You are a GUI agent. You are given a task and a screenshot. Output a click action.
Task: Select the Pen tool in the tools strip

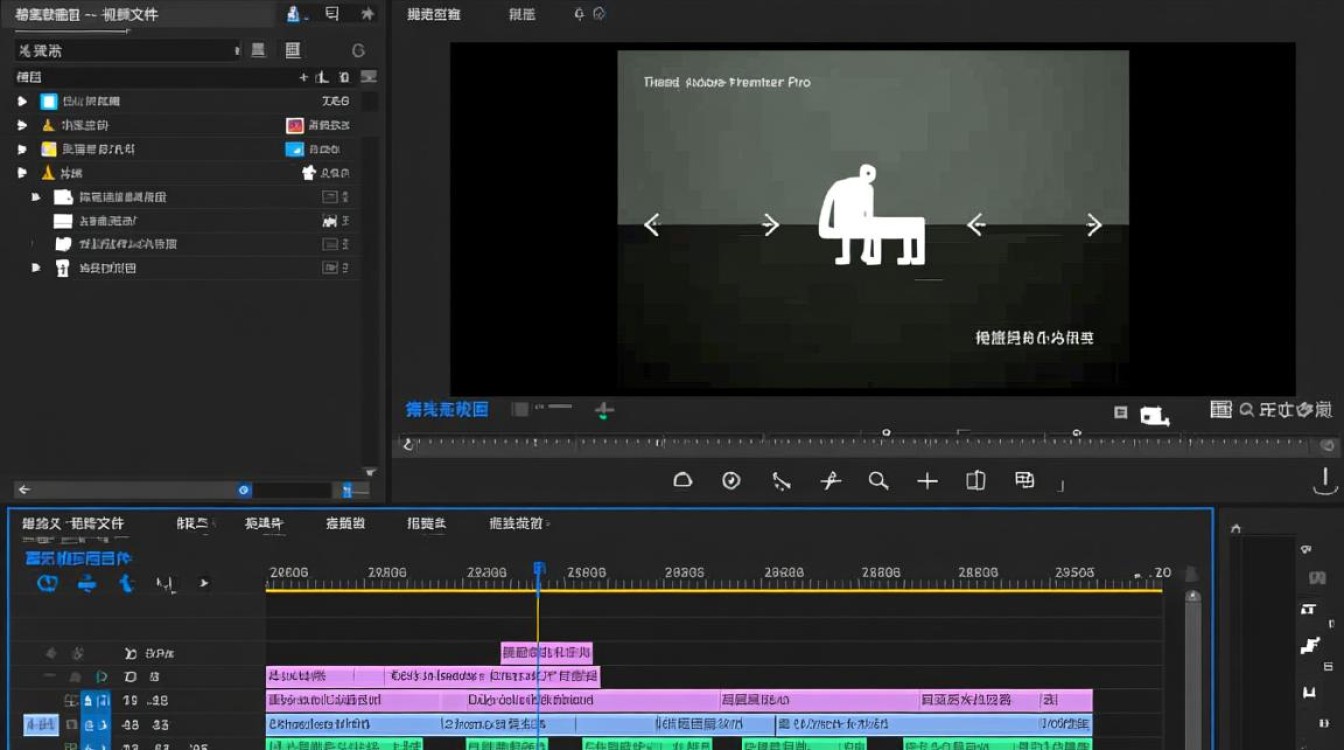[x=781, y=481]
